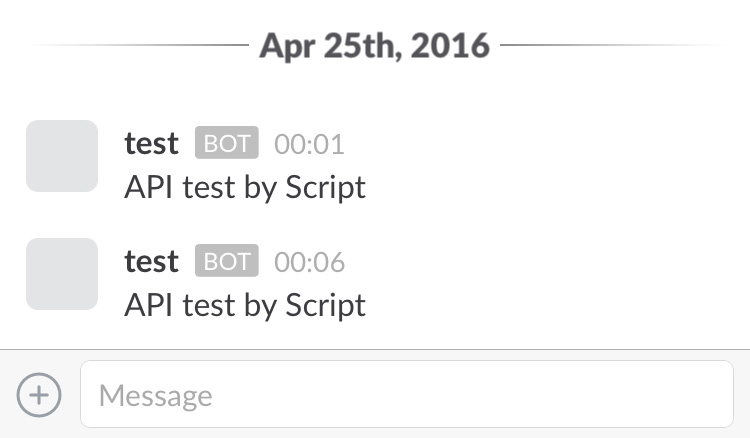
Task: Open the 00:01 timestamp link
Action: coord(309,144)
